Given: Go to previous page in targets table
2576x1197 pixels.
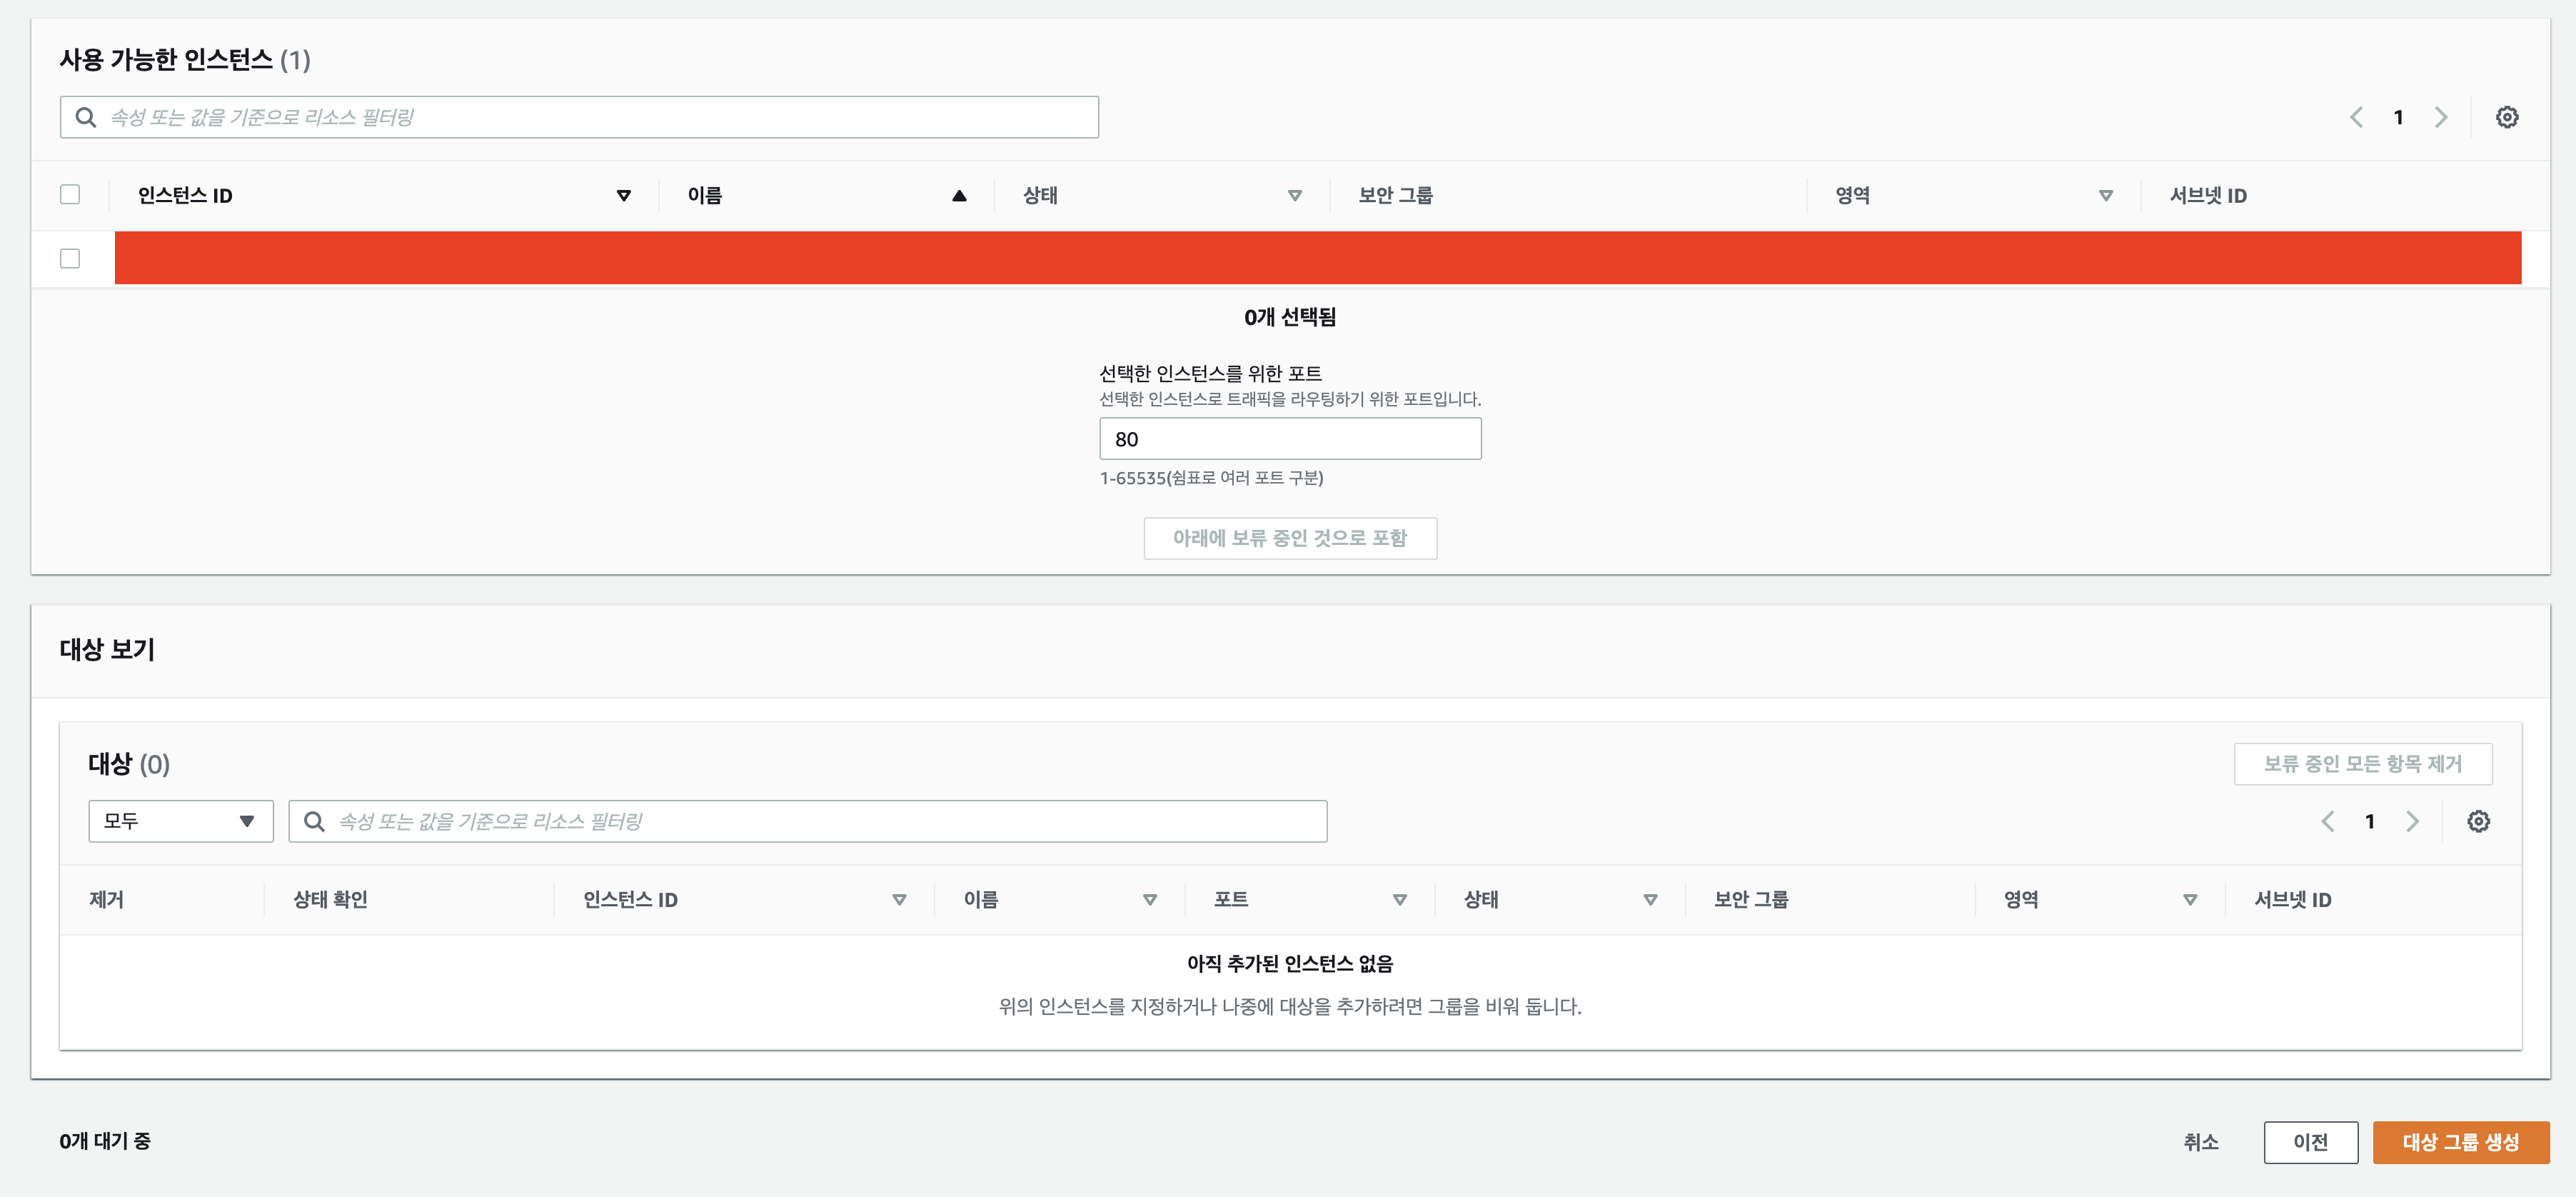Looking at the screenshot, I should click(x=2327, y=821).
